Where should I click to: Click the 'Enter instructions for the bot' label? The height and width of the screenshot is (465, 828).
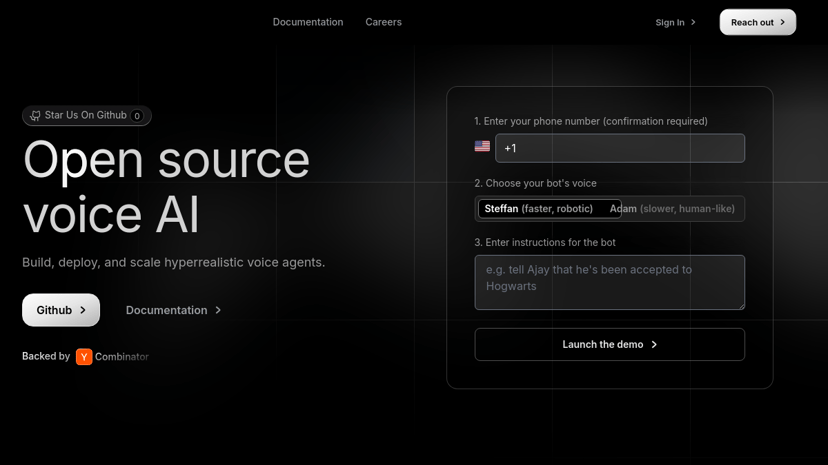click(545, 242)
